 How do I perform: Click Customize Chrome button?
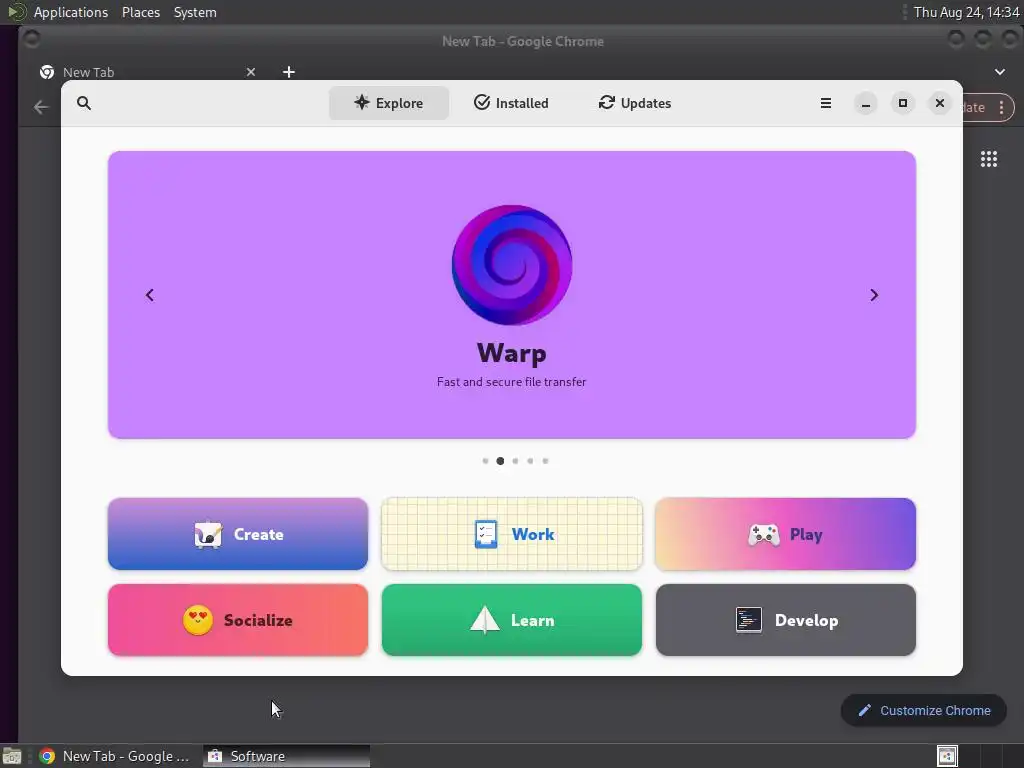click(923, 711)
